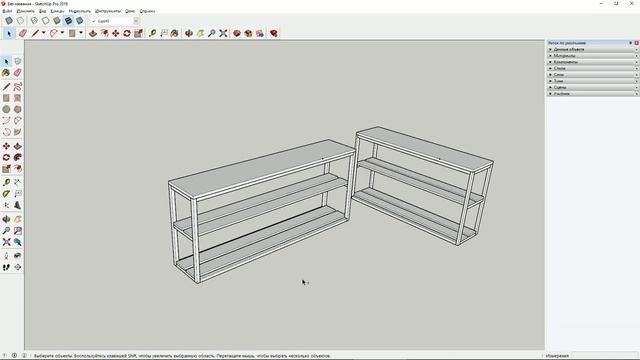Click the Измерения measurements input box
Screen dimensions: 640x360
point(604,356)
